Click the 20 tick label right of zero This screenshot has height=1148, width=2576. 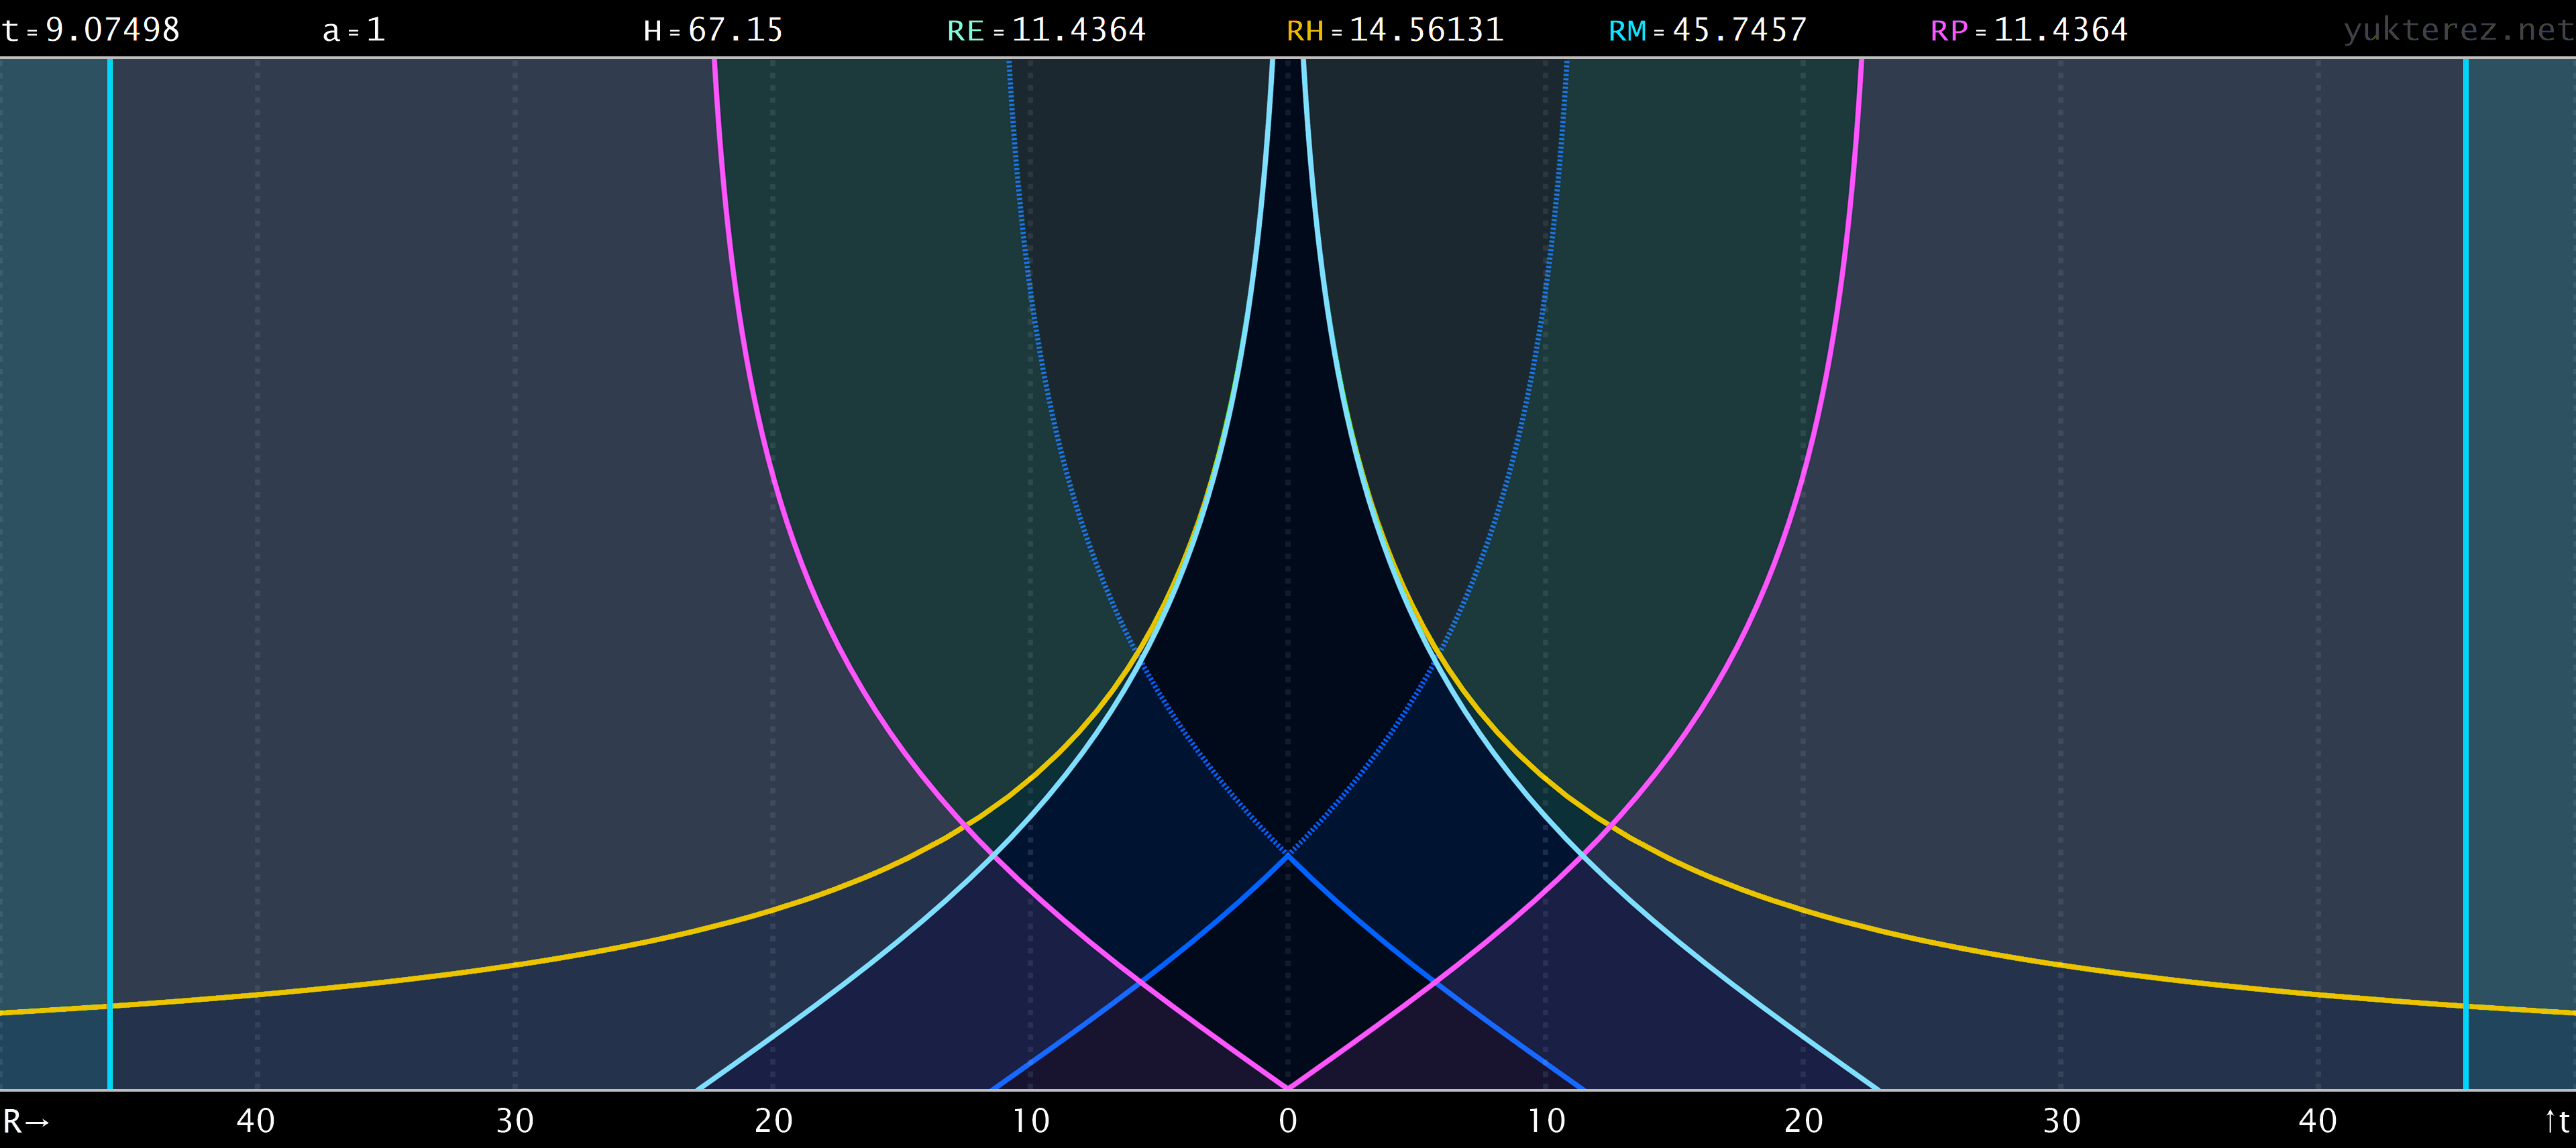click(x=1804, y=1121)
